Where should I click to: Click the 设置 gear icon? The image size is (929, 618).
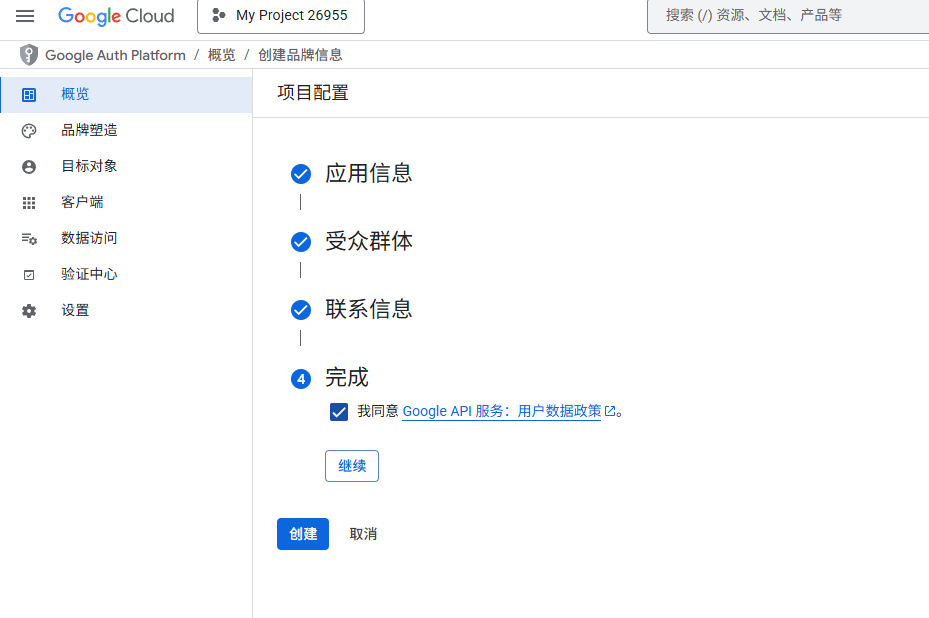[x=29, y=311]
